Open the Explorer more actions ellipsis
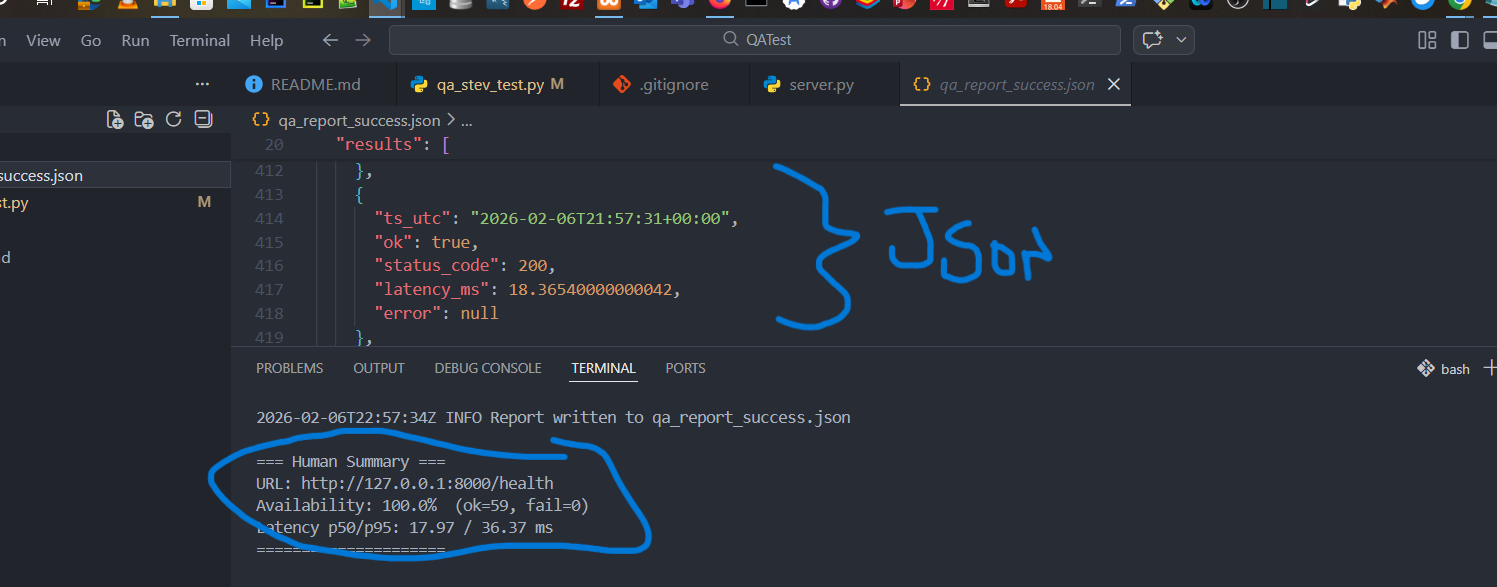This screenshot has width=1497, height=587. tap(202, 85)
